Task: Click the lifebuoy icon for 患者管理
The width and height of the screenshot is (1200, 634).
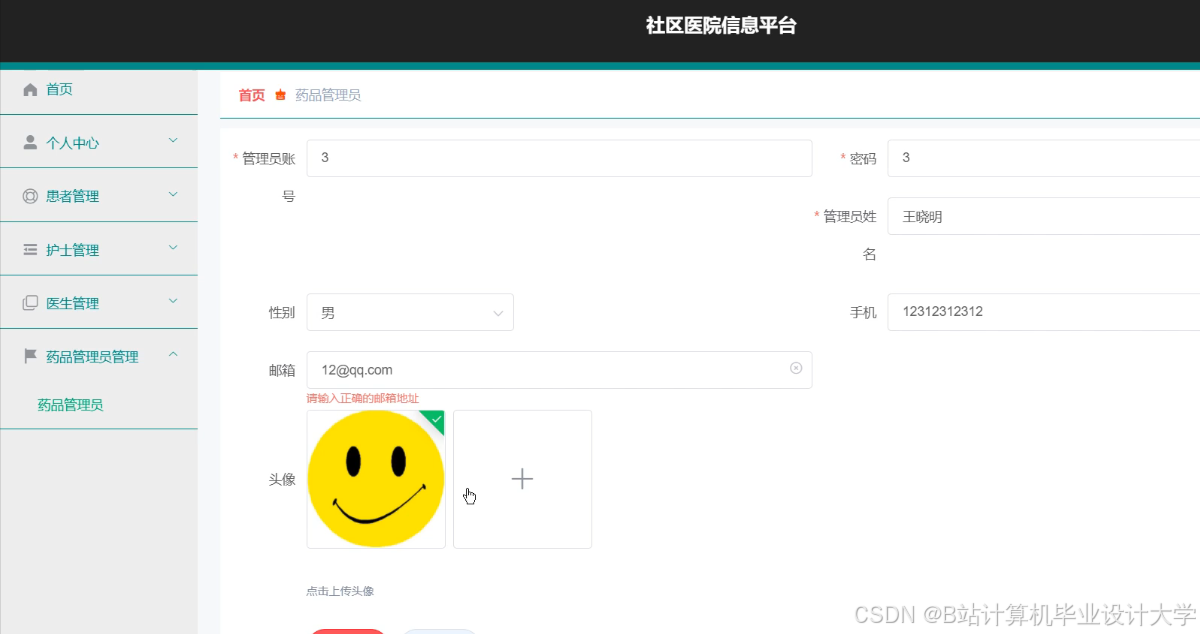Action: tap(30, 196)
